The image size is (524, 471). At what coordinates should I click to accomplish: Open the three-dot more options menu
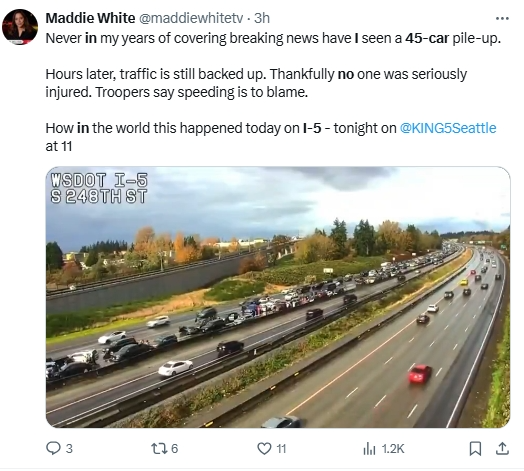tap(502, 18)
